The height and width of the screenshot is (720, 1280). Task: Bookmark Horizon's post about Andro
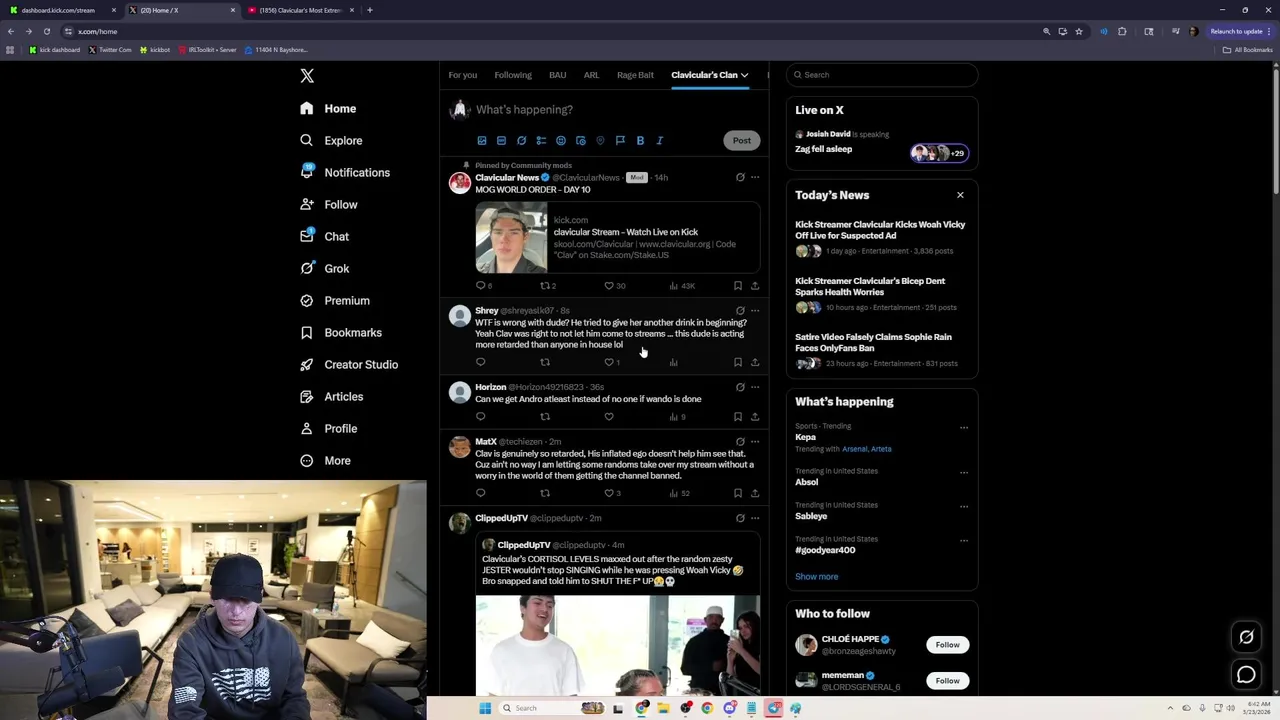click(738, 416)
